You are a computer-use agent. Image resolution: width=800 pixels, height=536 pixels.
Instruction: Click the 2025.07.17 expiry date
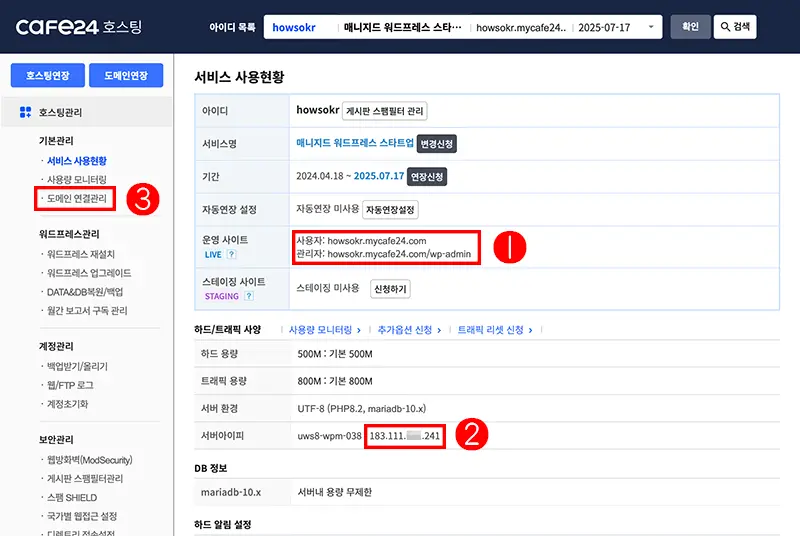(379, 176)
